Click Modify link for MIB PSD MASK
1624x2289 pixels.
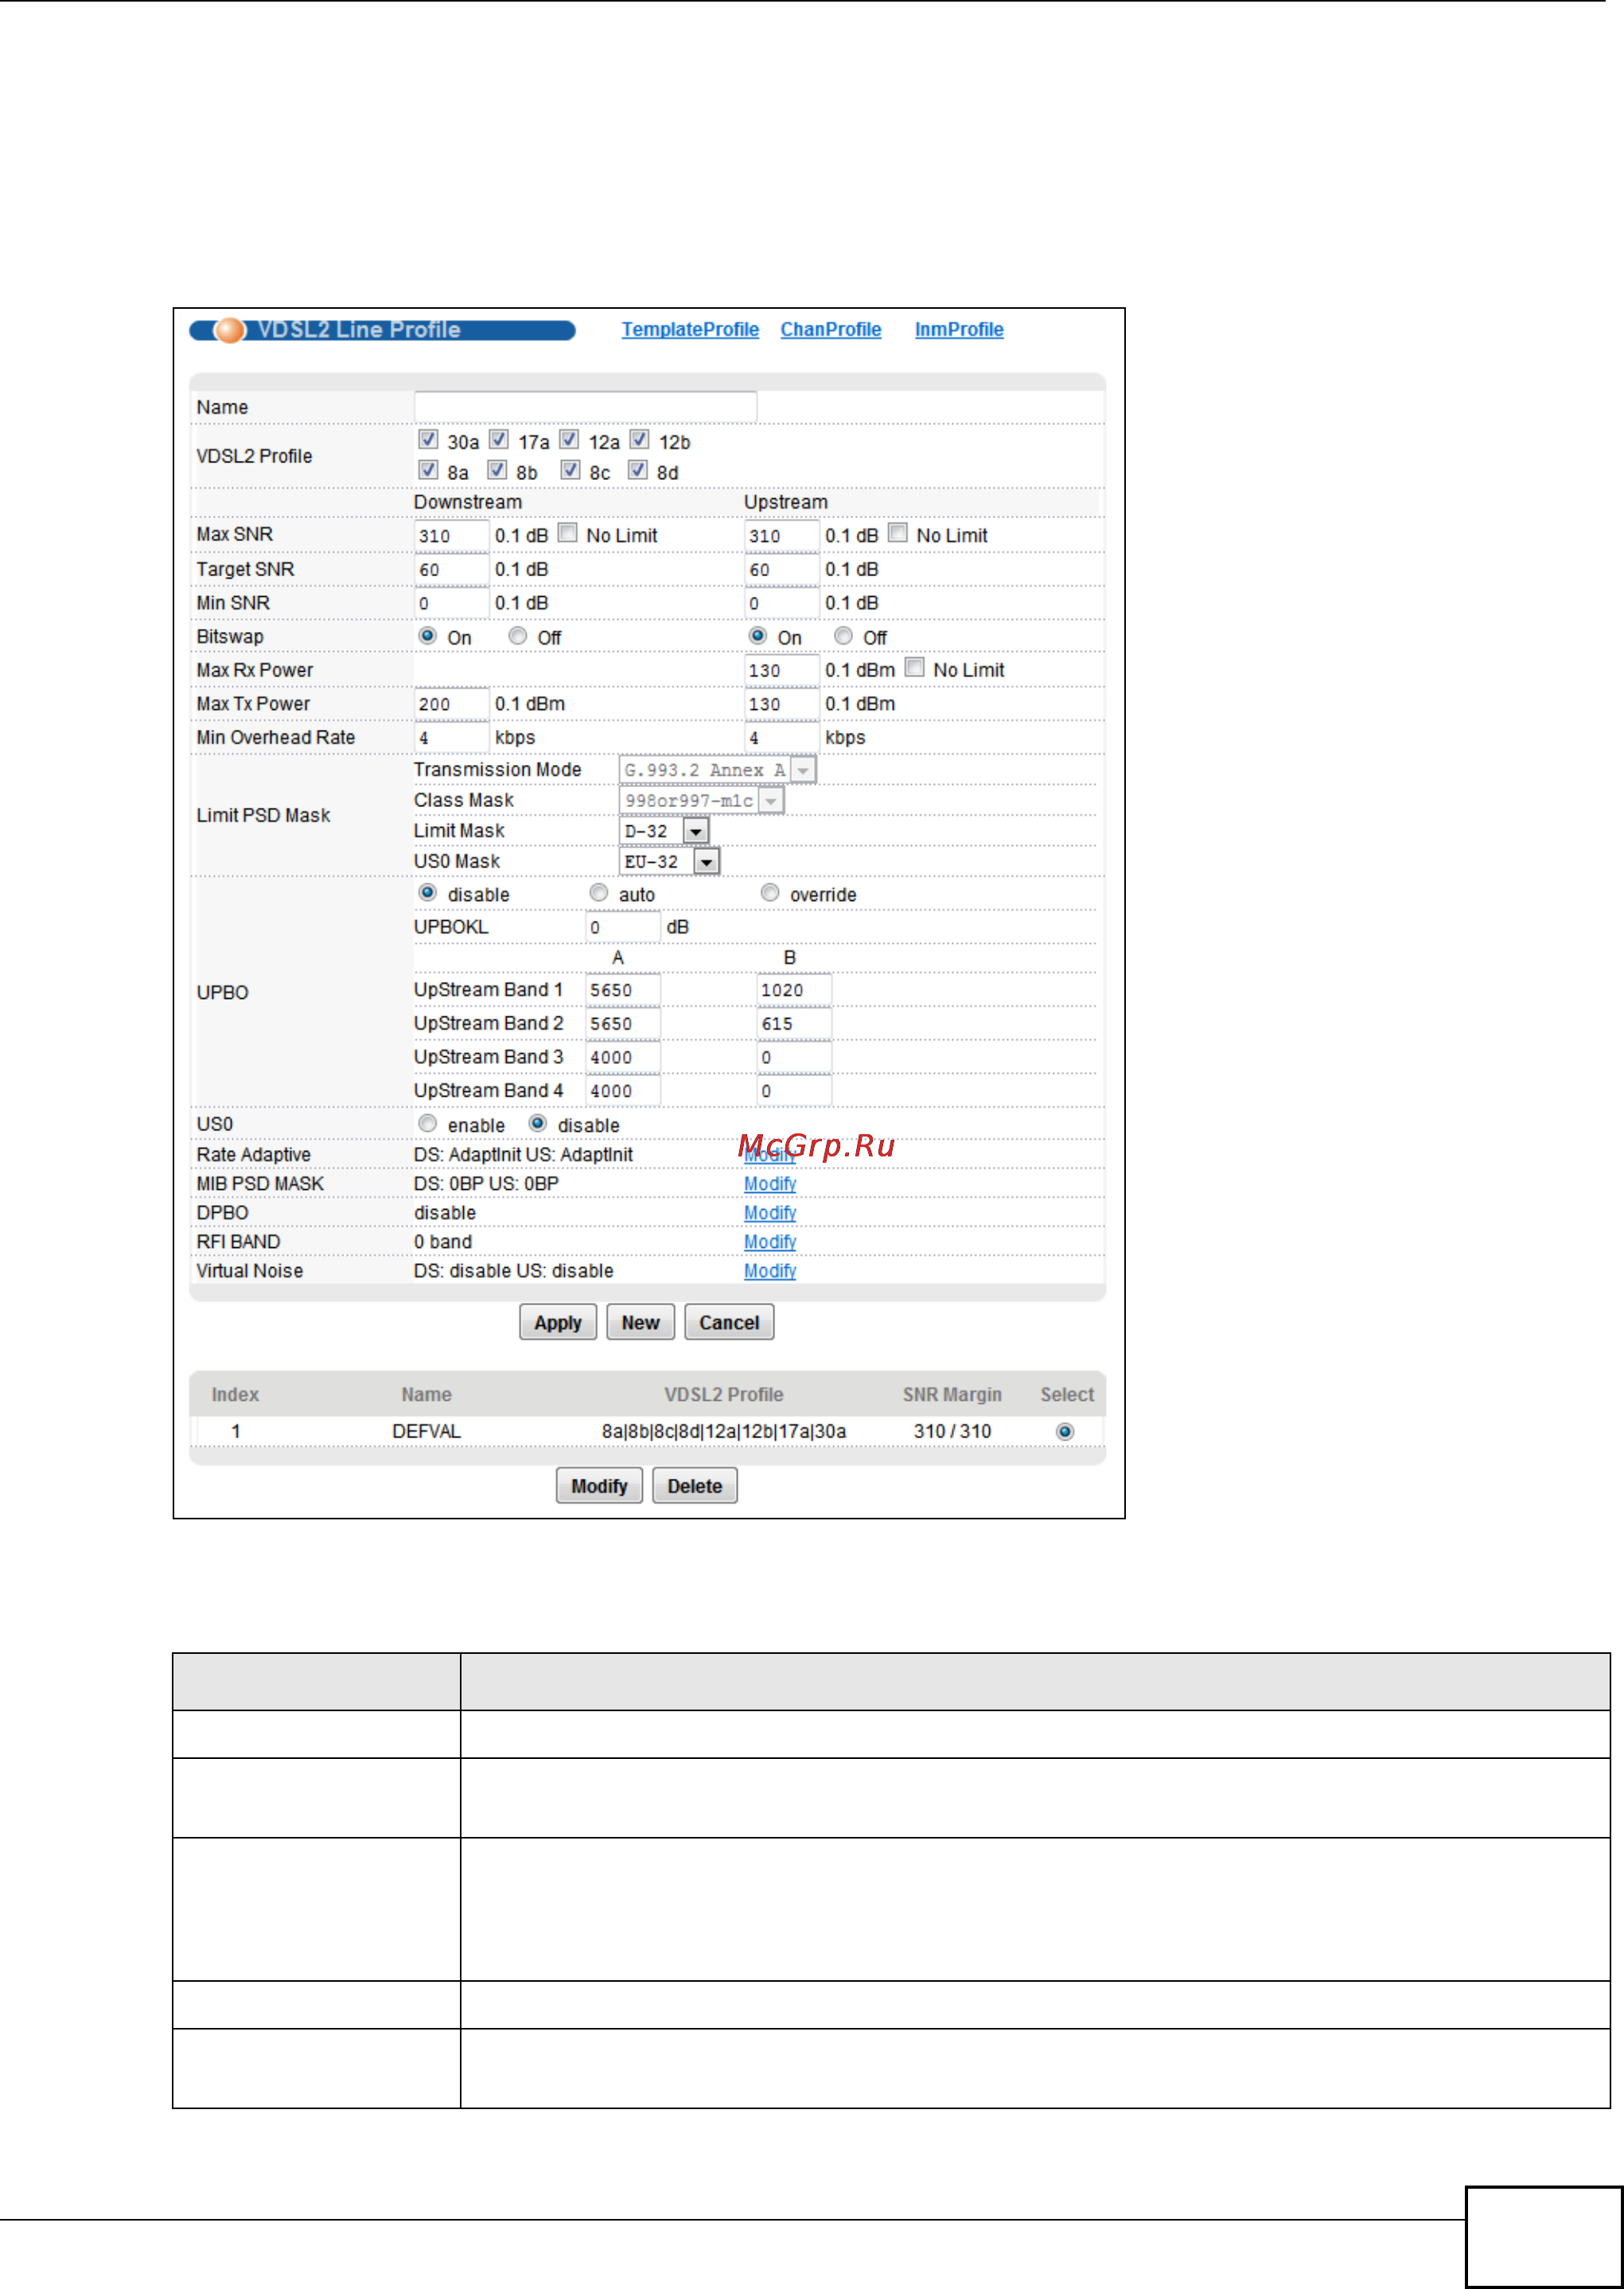(769, 1184)
